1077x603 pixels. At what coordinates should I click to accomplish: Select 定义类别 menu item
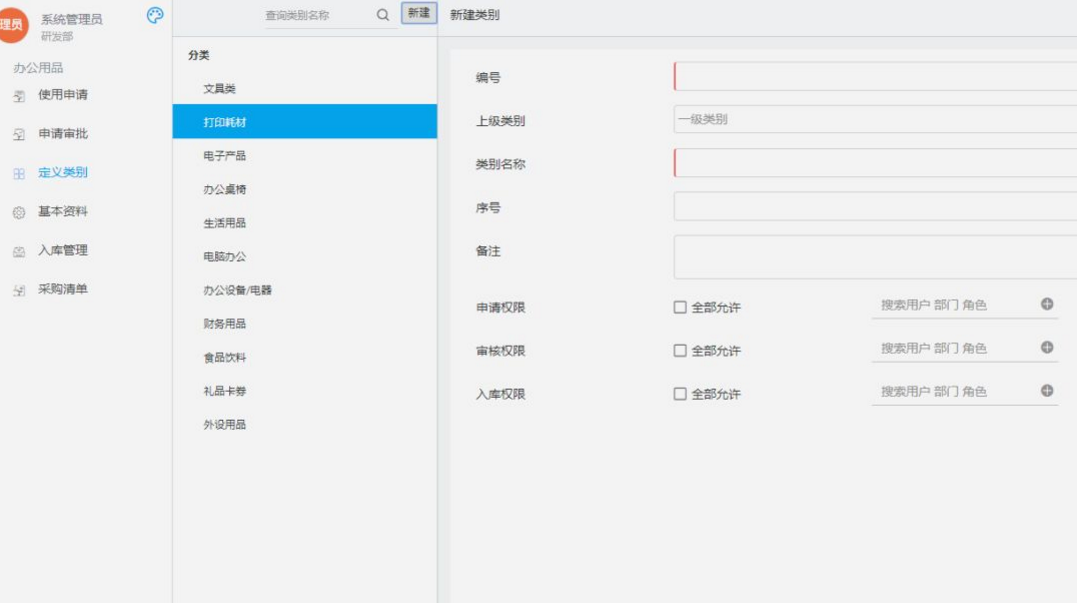63,172
